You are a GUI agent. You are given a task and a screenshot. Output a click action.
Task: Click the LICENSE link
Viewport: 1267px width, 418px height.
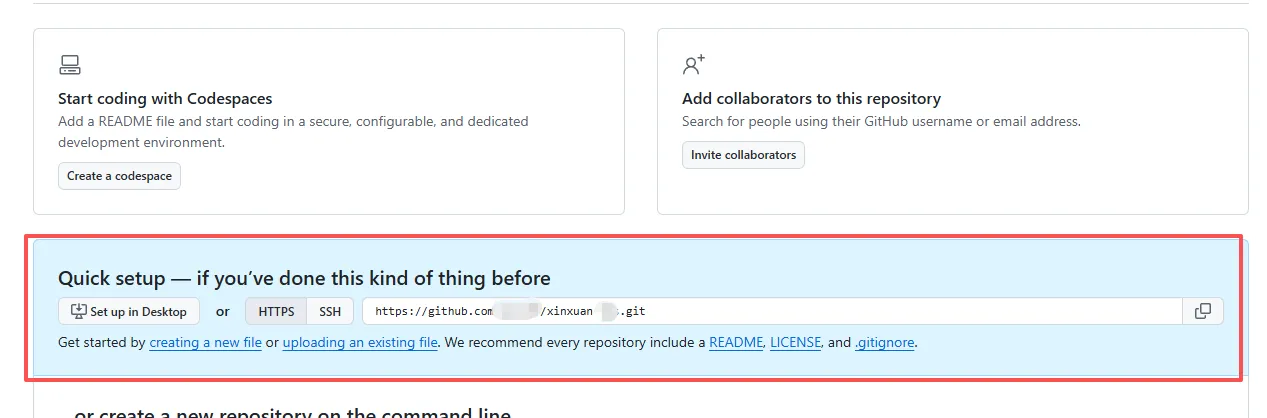(x=795, y=343)
